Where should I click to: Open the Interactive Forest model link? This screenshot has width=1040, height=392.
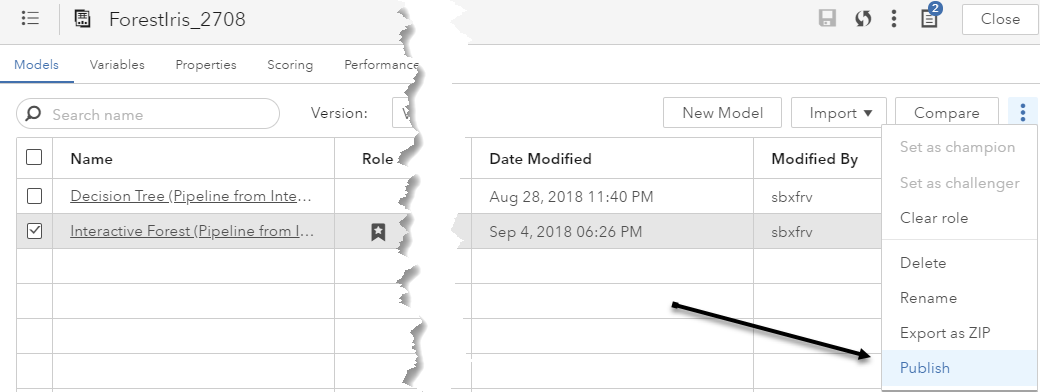(192, 231)
